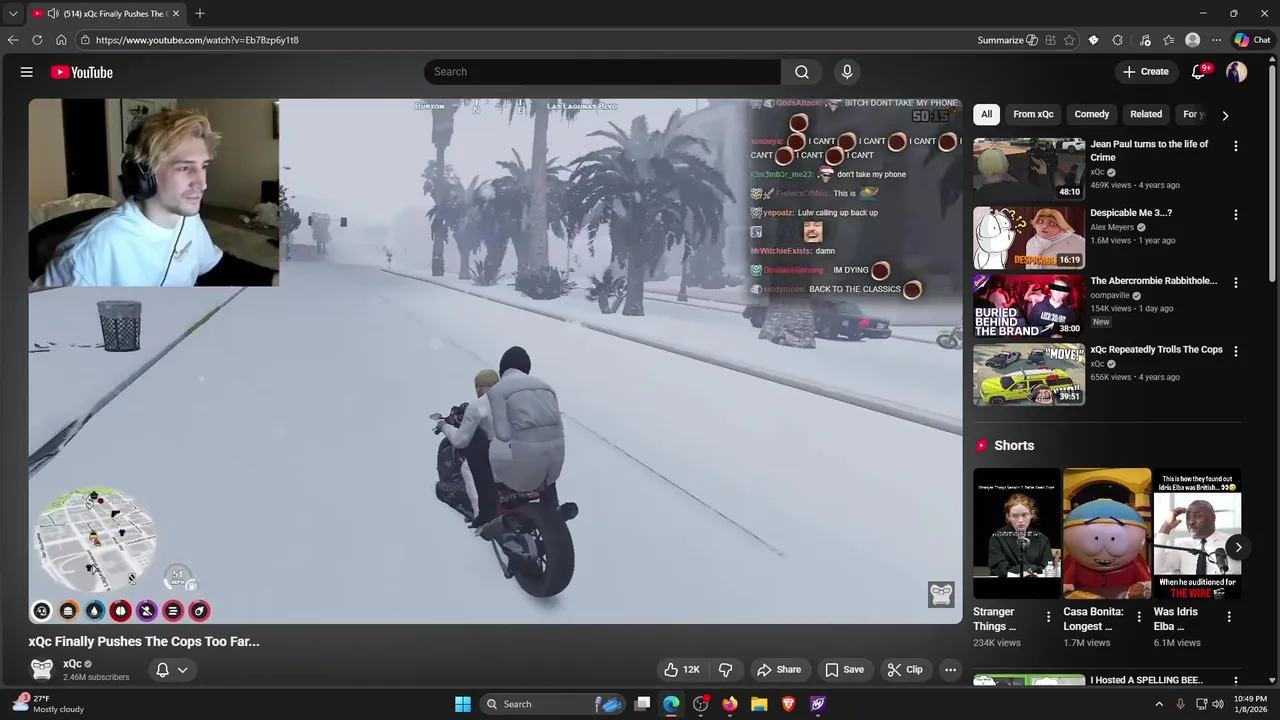Open options for the Was Idris Elba short
This screenshot has height=720, width=1280.
(1229, 617)
